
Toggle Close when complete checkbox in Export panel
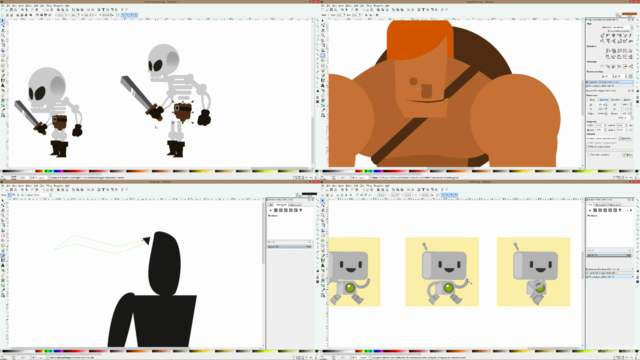click(588, 155)
